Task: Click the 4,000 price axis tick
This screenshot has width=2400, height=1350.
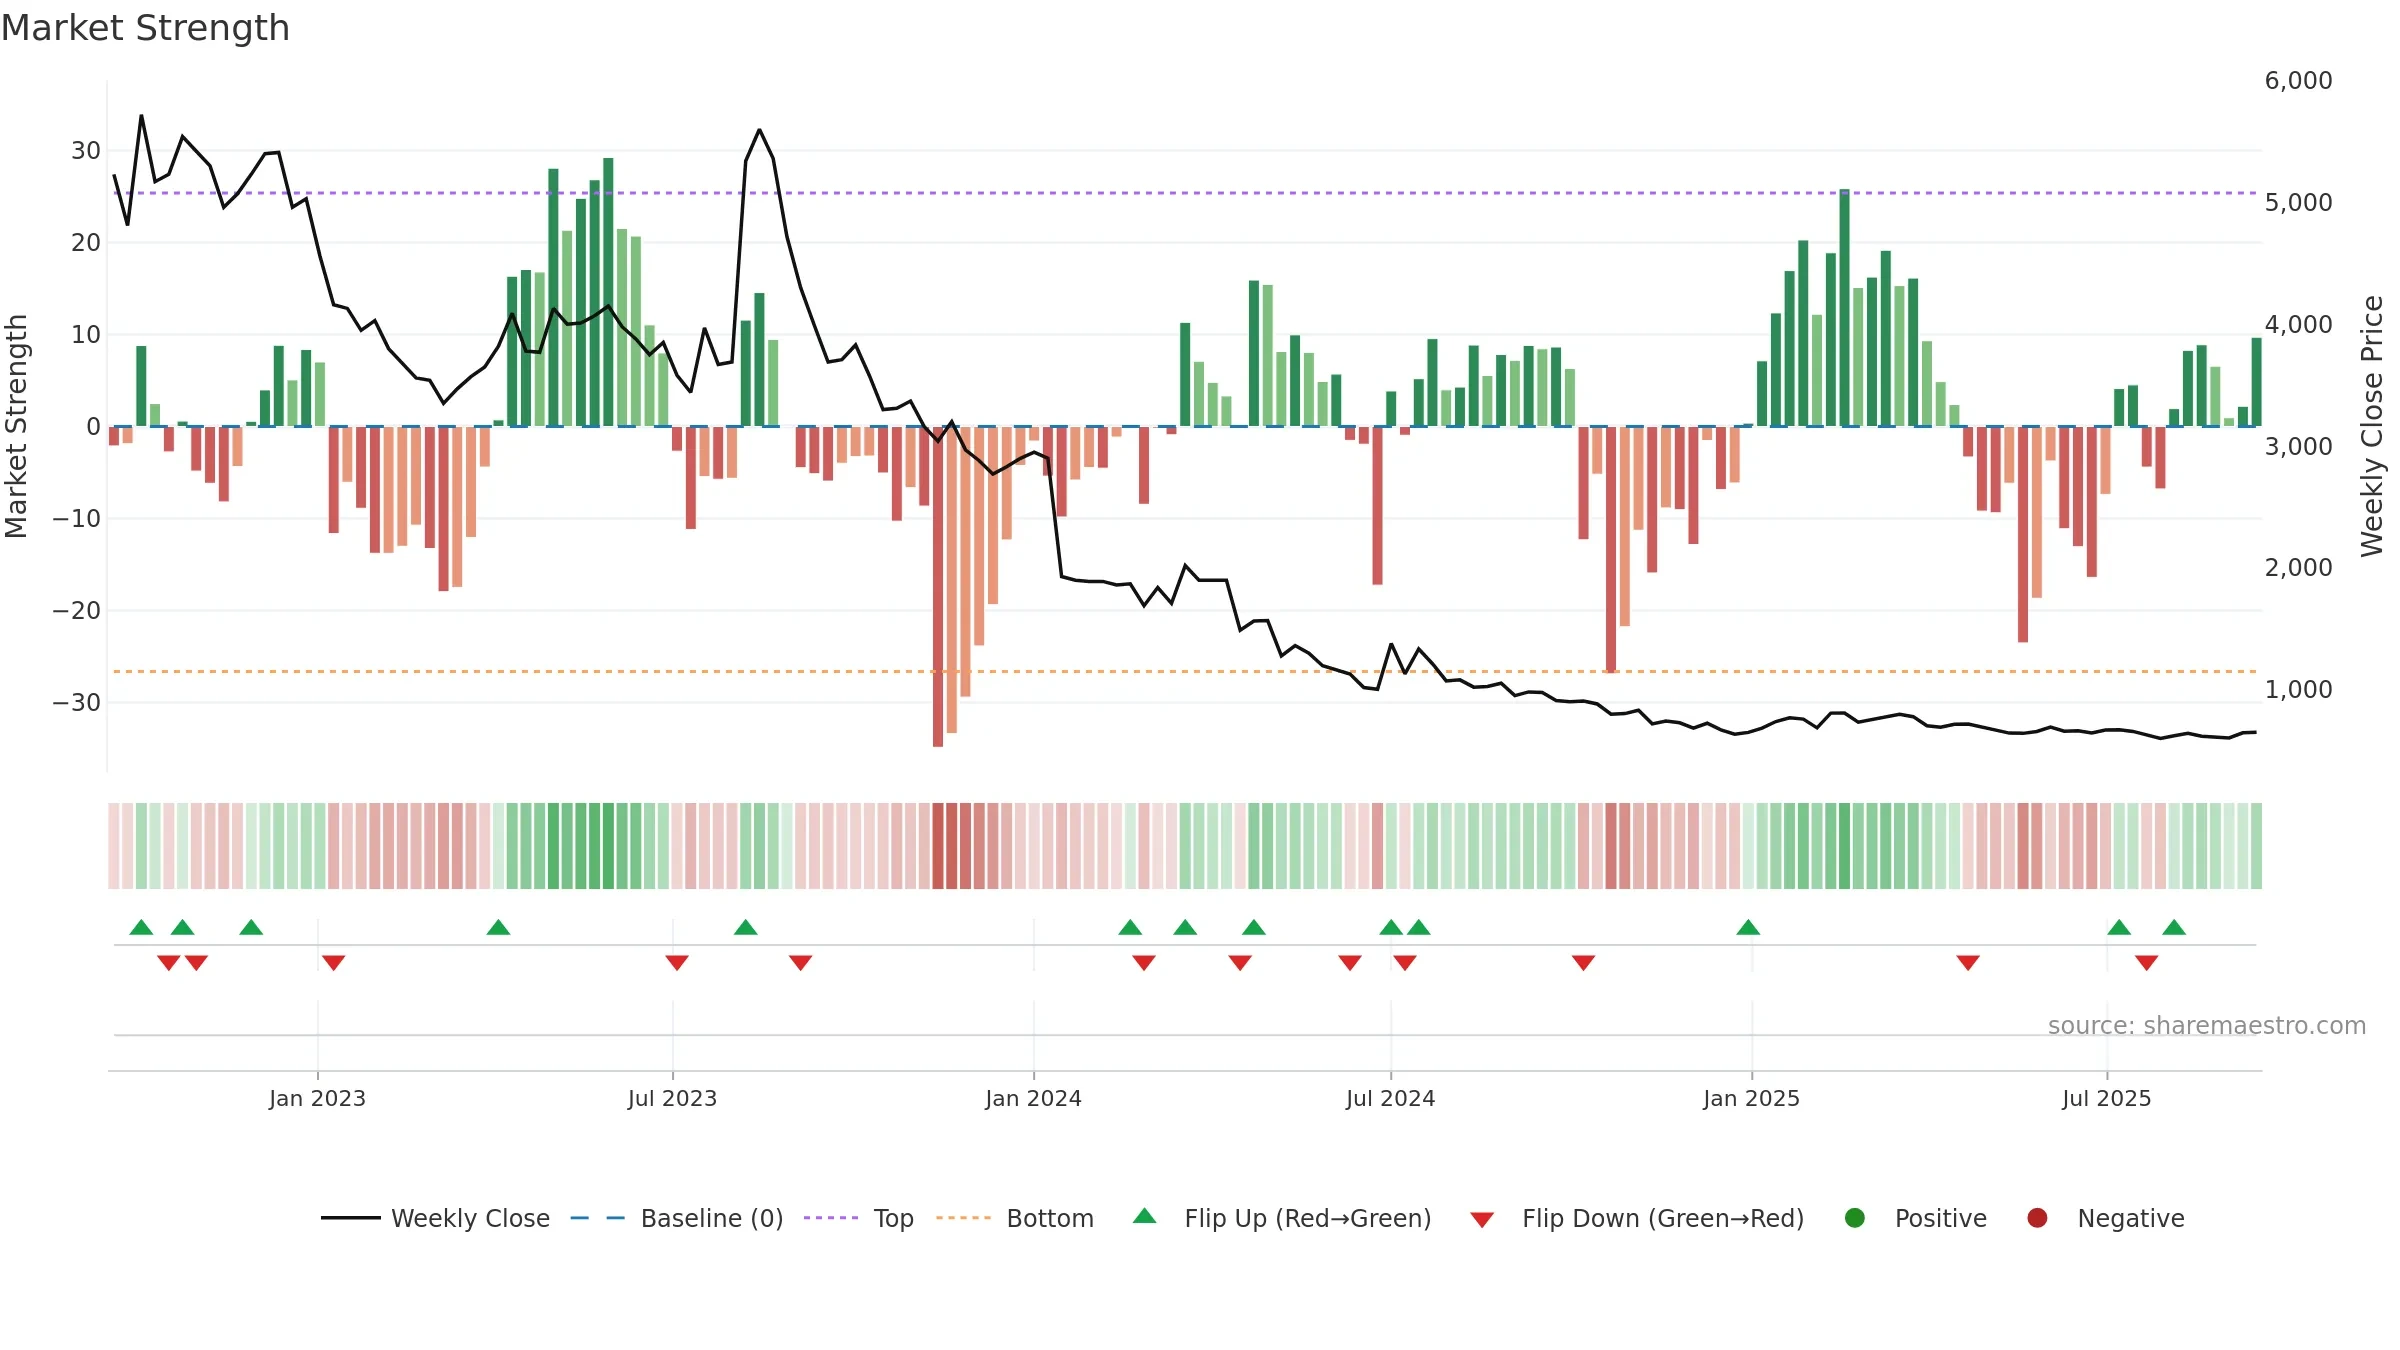Action: (2298, 325)
